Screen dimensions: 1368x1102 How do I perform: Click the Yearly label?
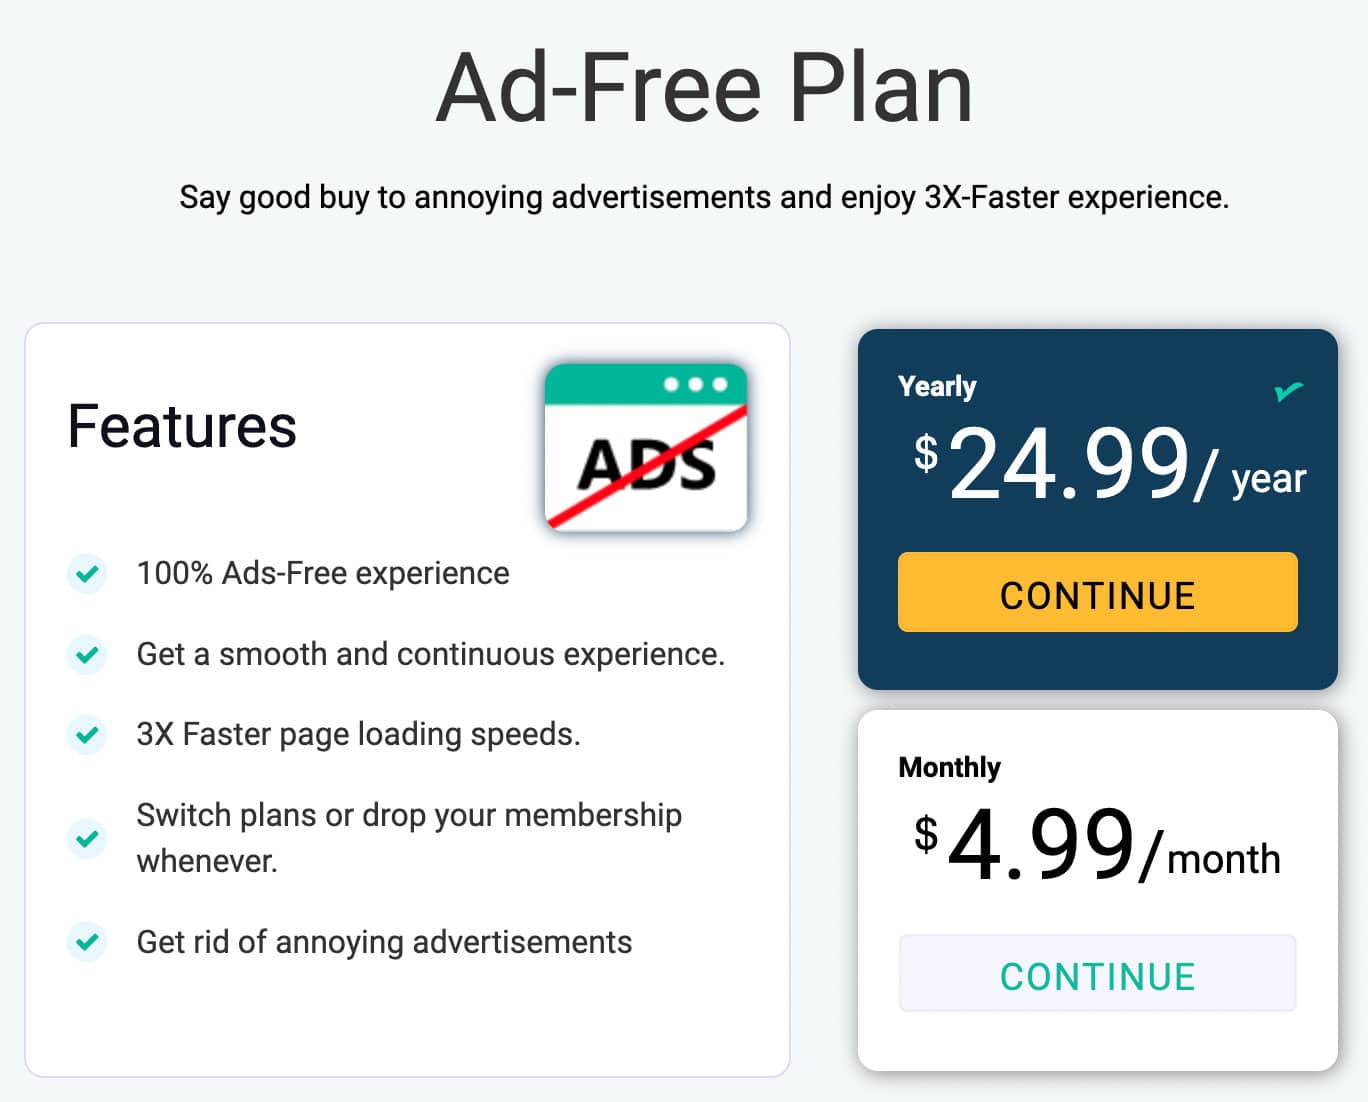[937, 387]
